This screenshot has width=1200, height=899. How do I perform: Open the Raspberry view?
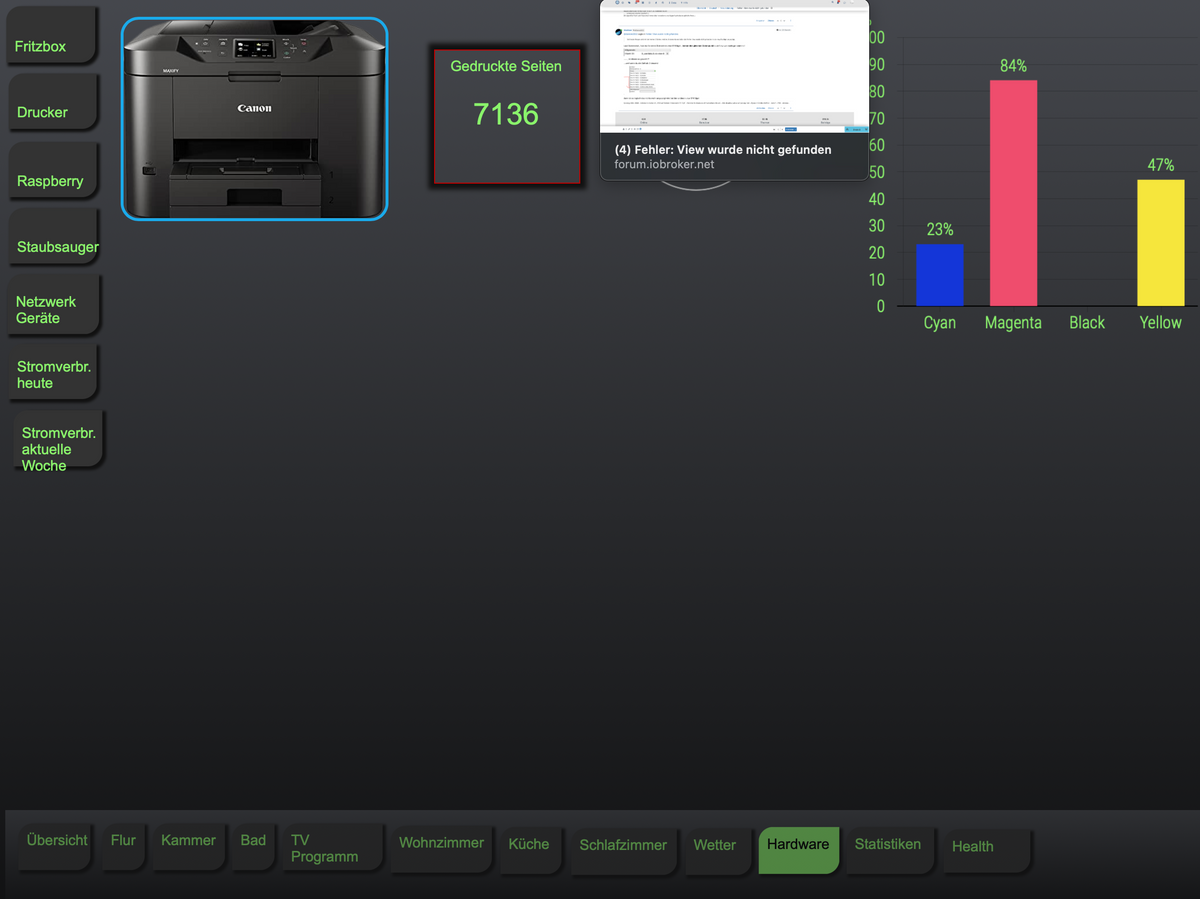[53, 170]
